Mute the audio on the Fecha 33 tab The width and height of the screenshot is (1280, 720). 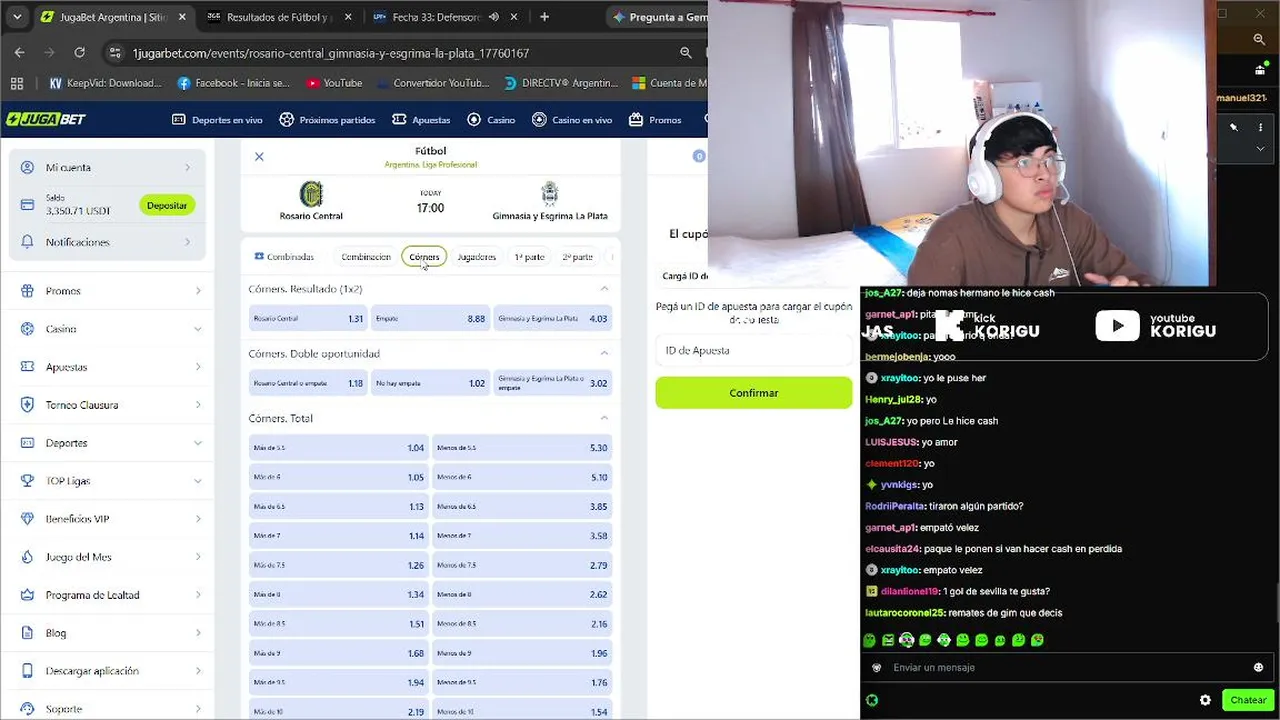494,17
